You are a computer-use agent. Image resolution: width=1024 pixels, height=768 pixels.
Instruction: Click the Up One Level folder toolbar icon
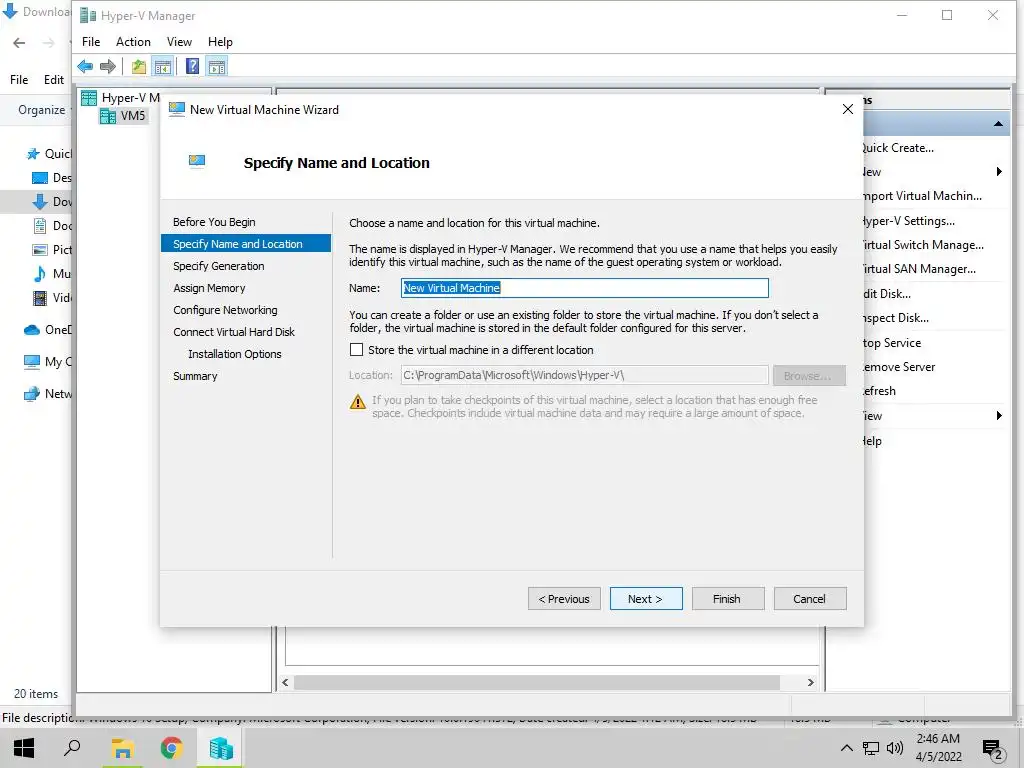pyautogui.click(x=138, y=66)
